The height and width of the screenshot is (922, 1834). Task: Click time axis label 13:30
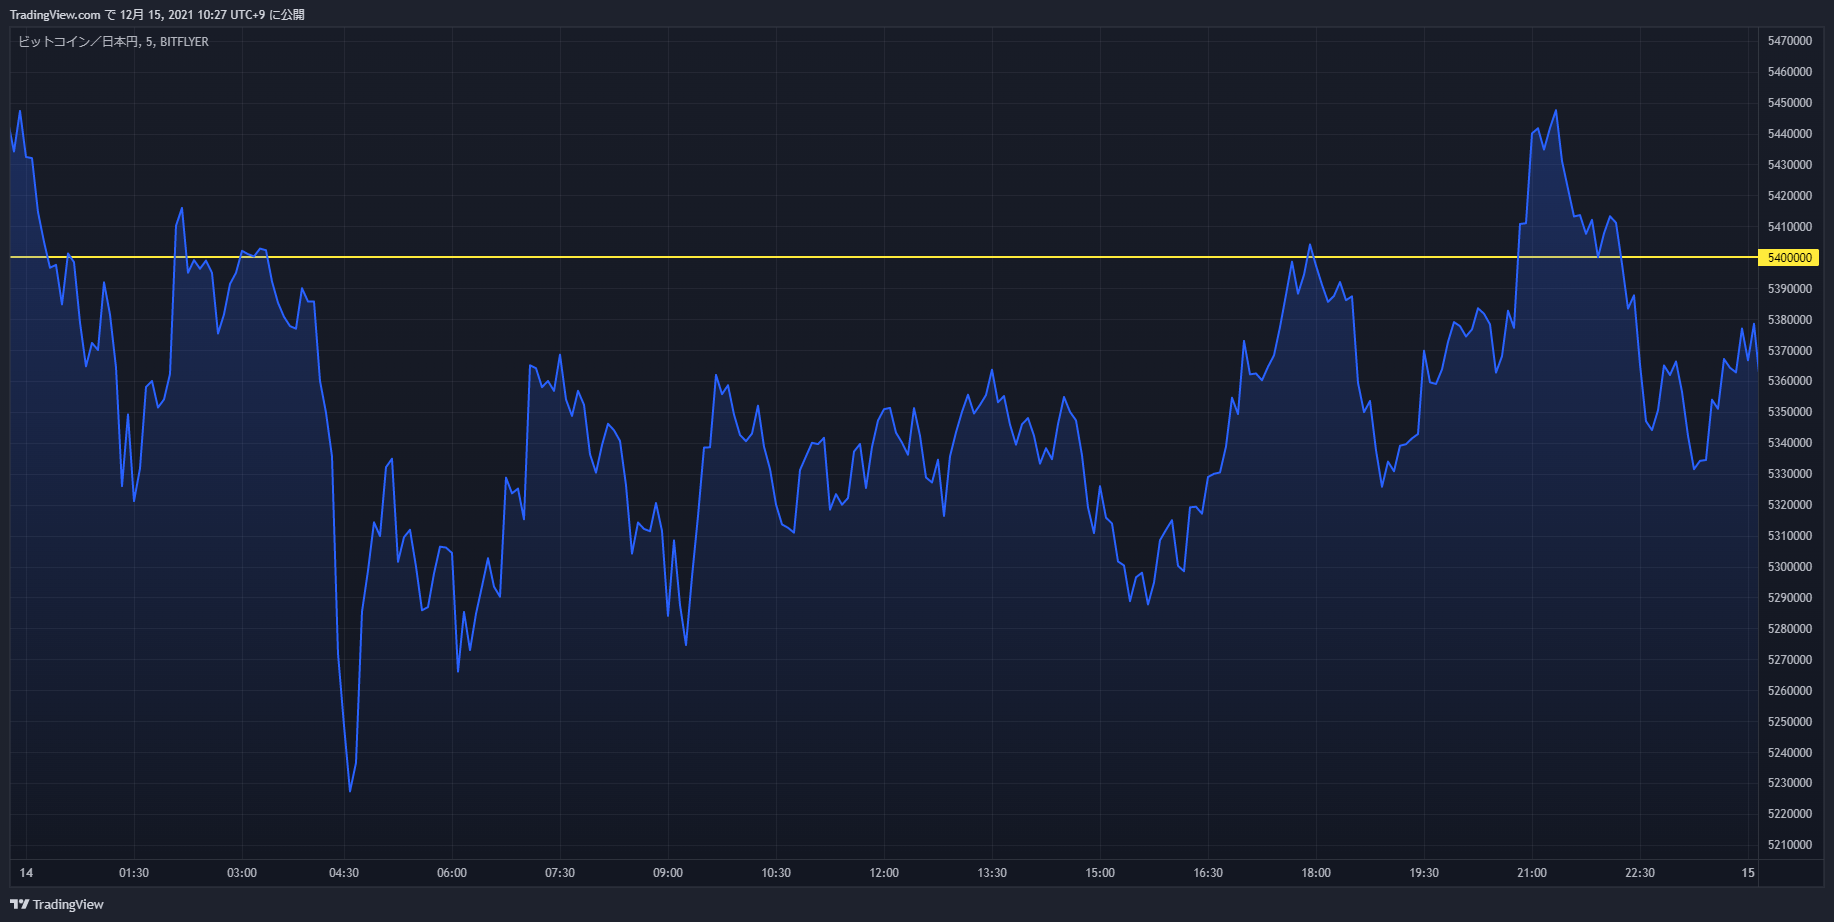pyautogui.click(x=992, y=873)
